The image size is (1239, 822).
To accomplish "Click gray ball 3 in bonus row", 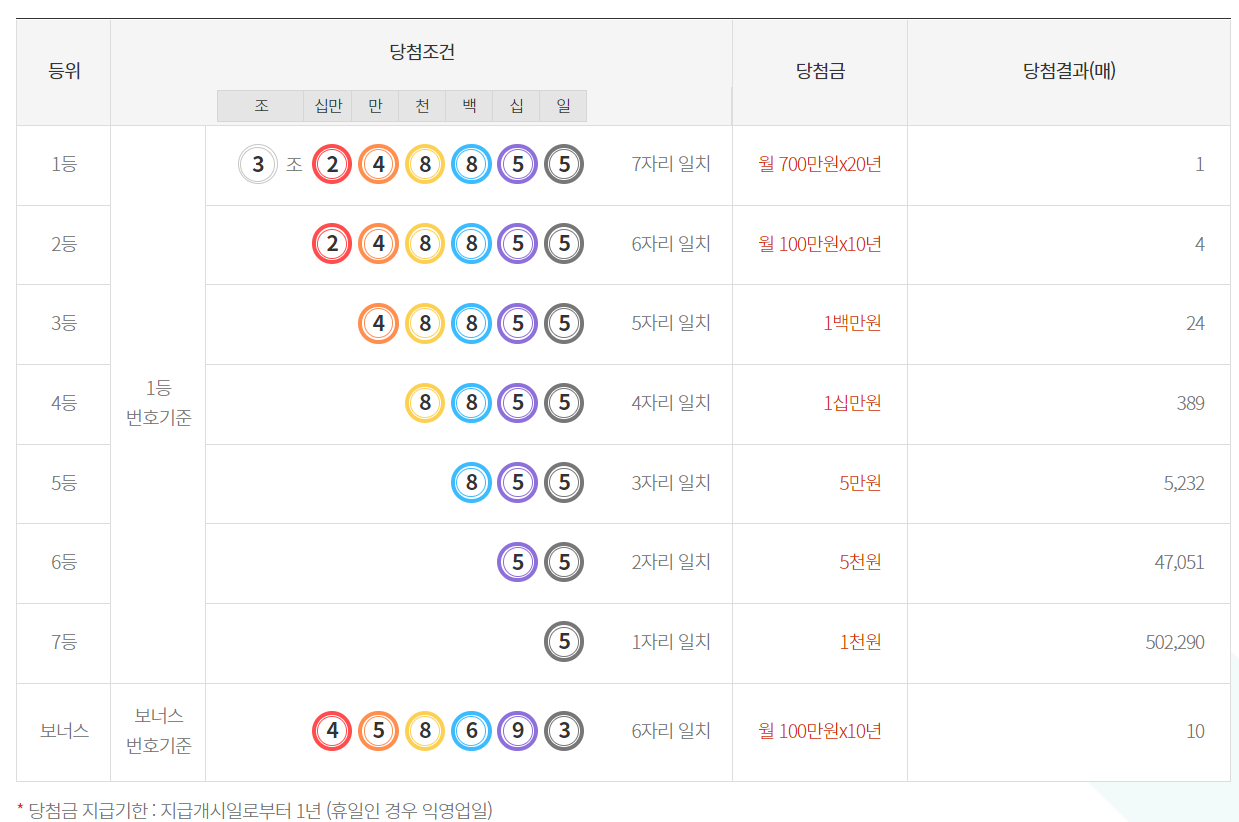I will [564, 731].
